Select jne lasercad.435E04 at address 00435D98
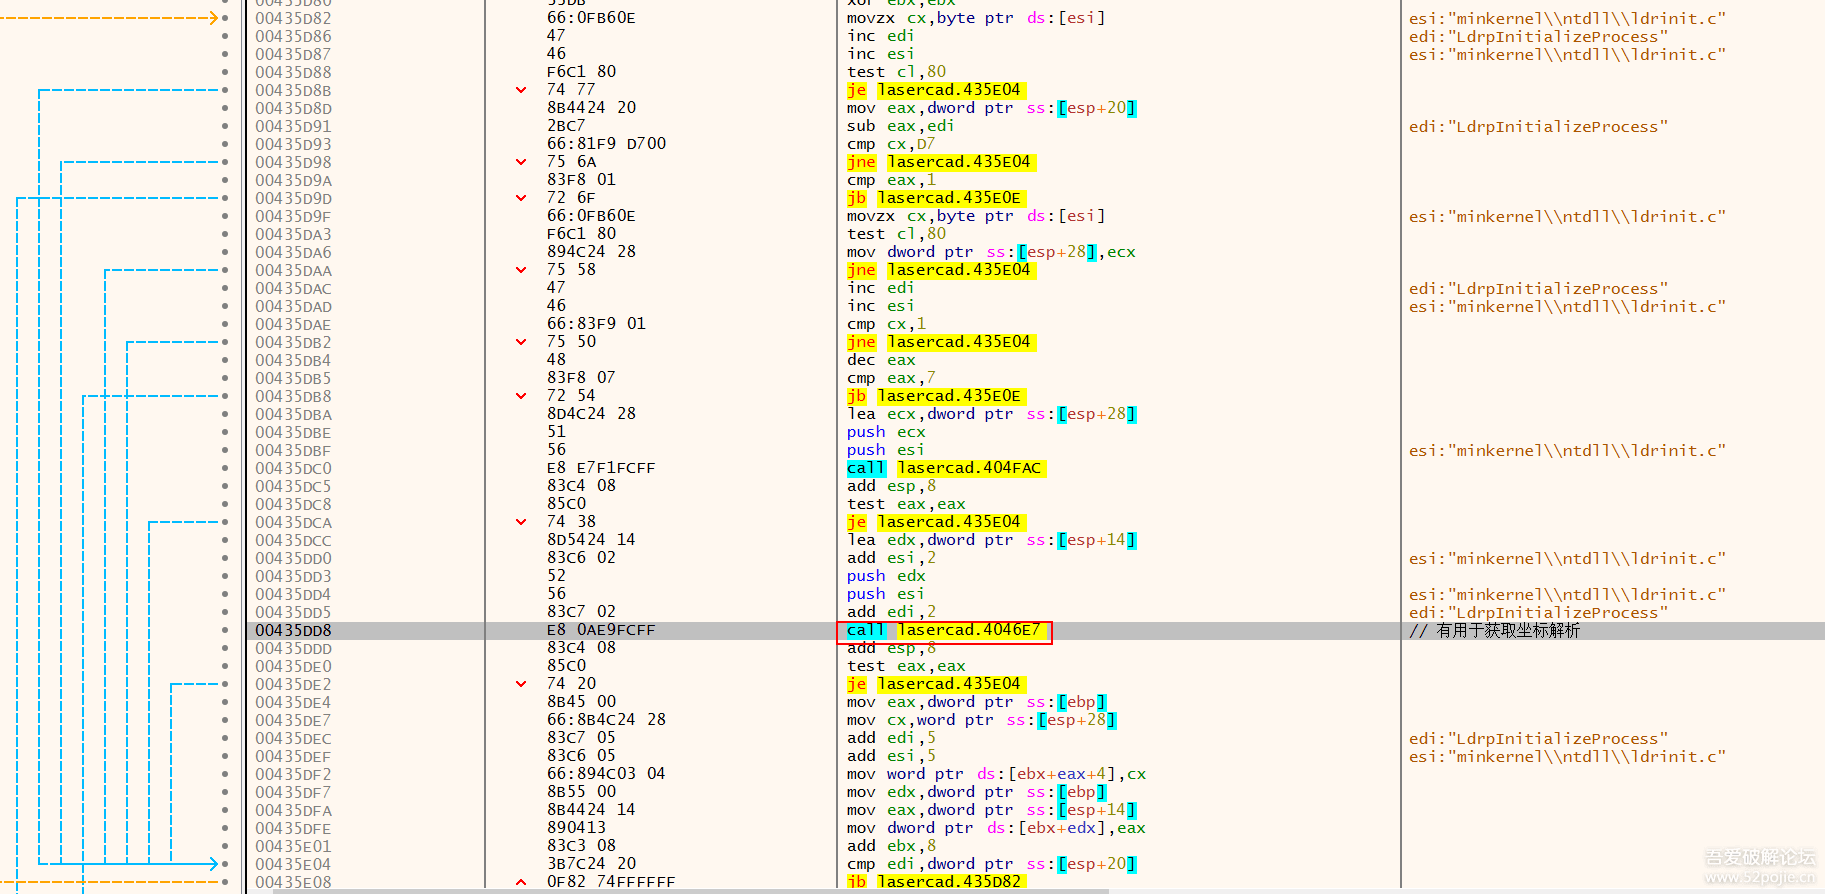This screenshot has width=1825, height=894. [x=940, y=162]
